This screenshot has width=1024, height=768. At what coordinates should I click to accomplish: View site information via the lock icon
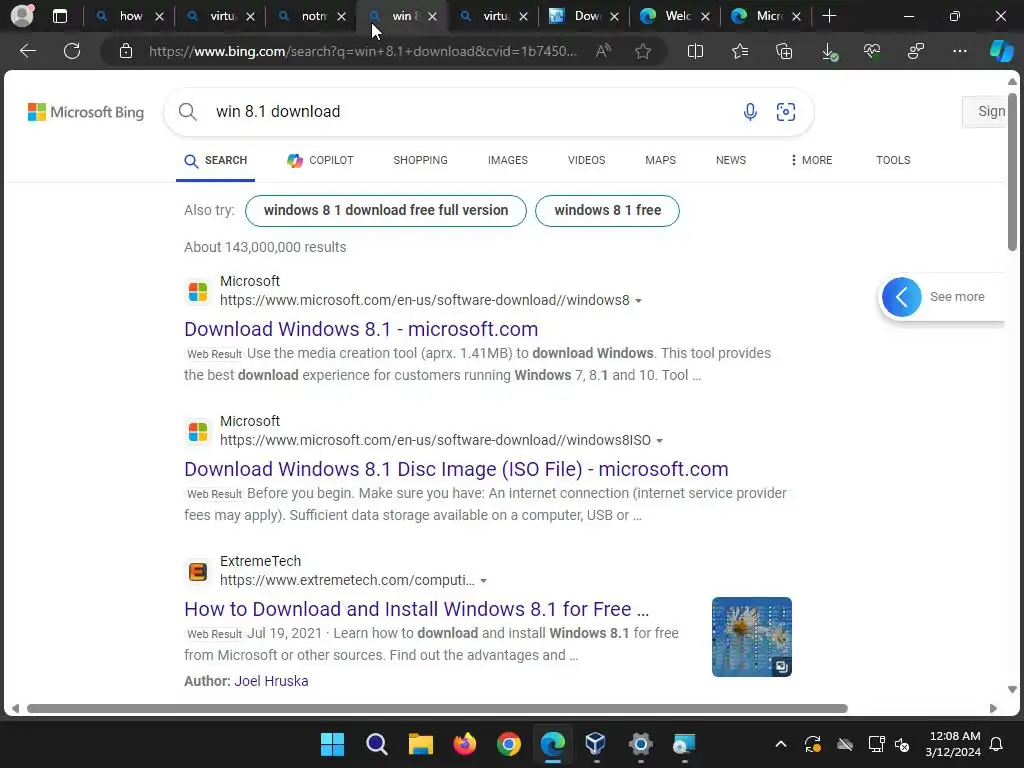pyautogui.click(x=126, y=51)
